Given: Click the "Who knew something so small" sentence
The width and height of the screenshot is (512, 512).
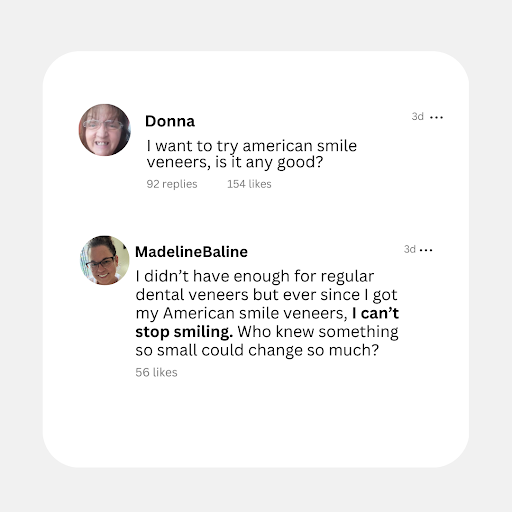Looking at the screenshot, I should click(x=267, y=341).
